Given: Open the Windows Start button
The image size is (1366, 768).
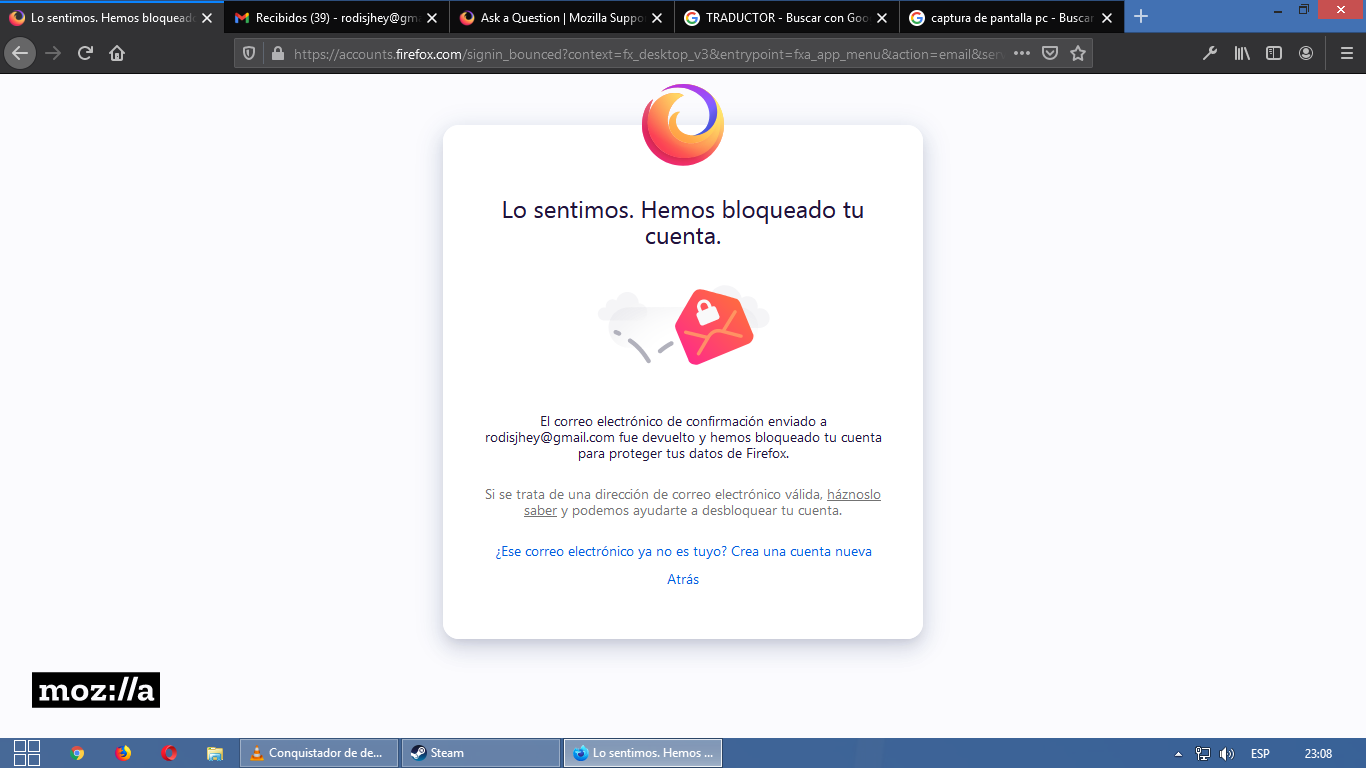Looking at the screenshot, I should click(27, 753).
